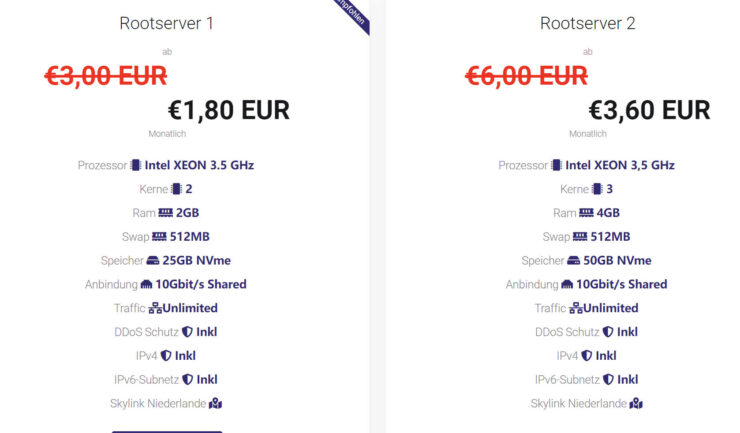740x433 pixels.
Task: Click the discounted €1,80 EUR price
Action: pyautogui.click(x=229, y=110)
